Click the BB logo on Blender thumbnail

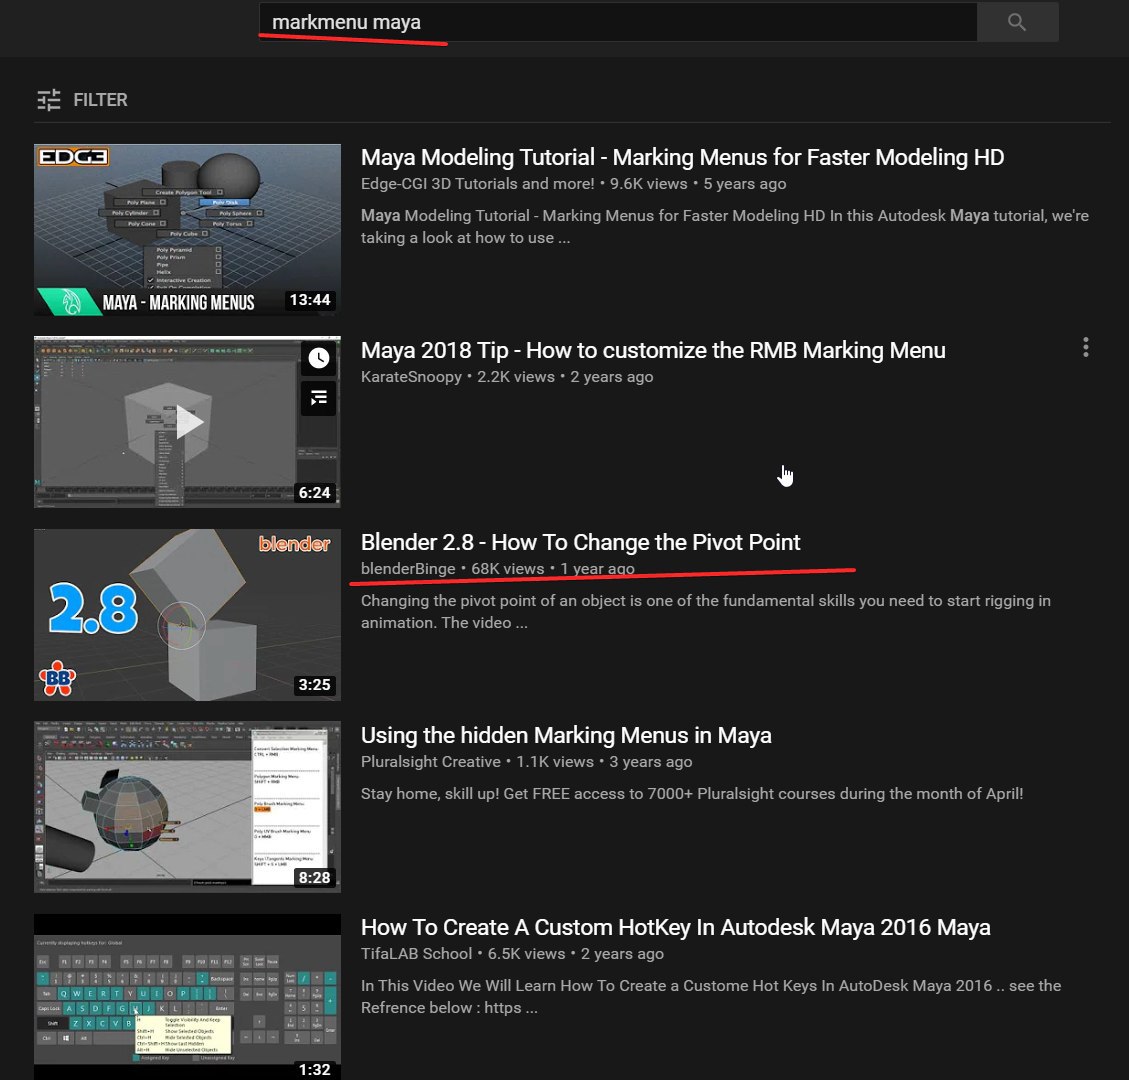pos(58,678)
